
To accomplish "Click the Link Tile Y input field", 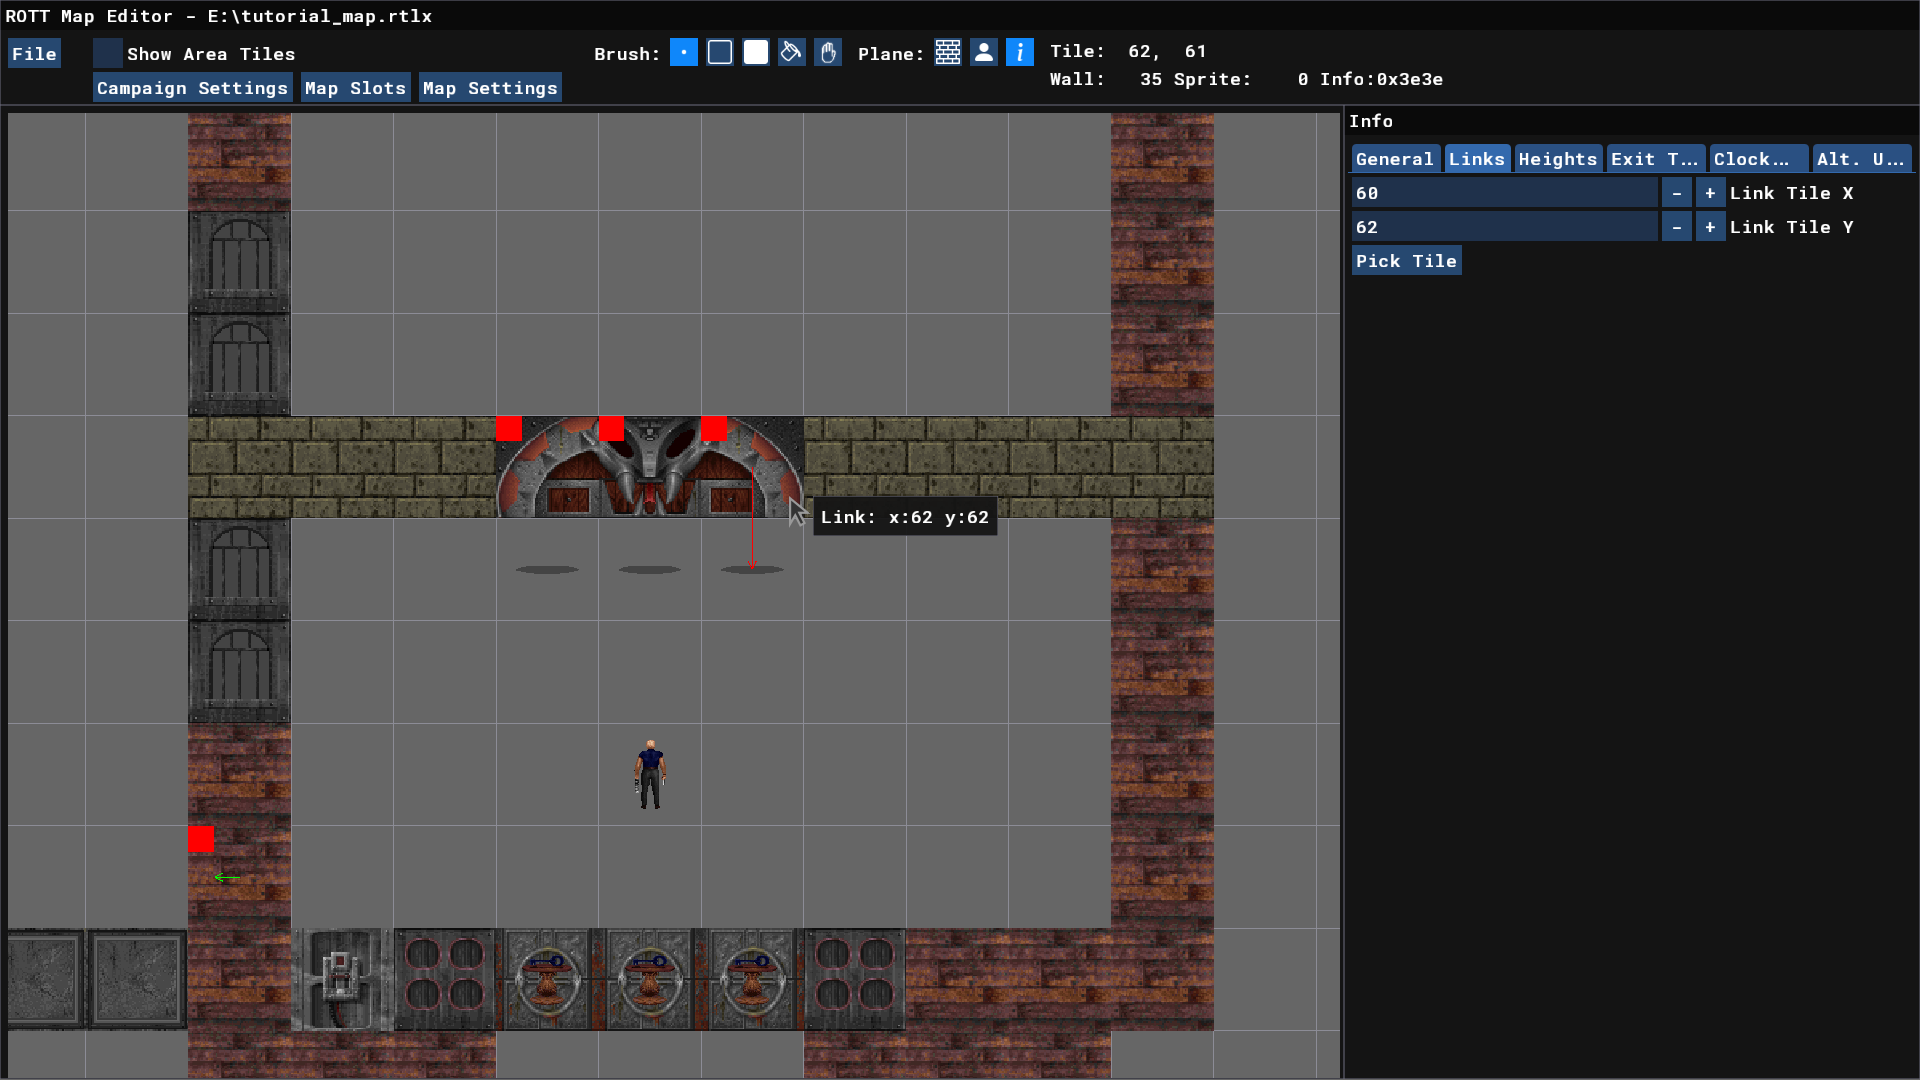I will click(1504, 227).
